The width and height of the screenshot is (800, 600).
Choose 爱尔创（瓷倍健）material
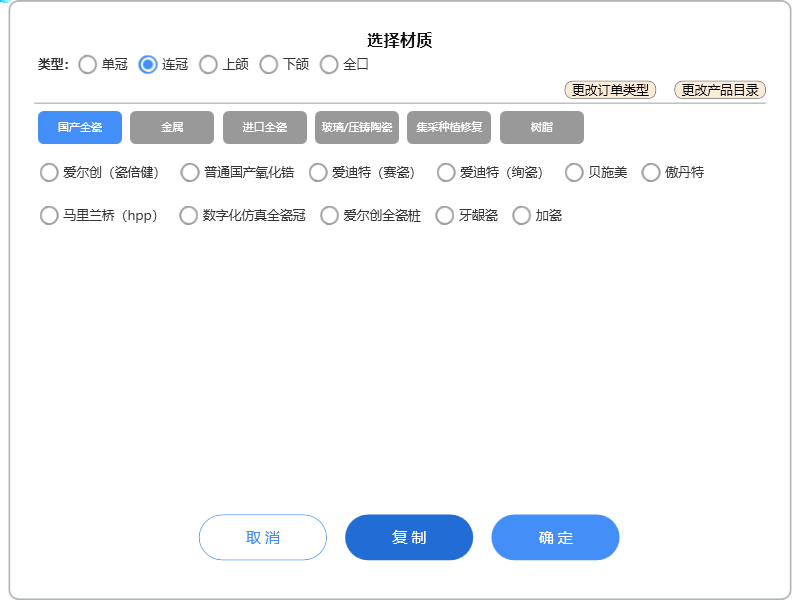click(x=49, y=173)
